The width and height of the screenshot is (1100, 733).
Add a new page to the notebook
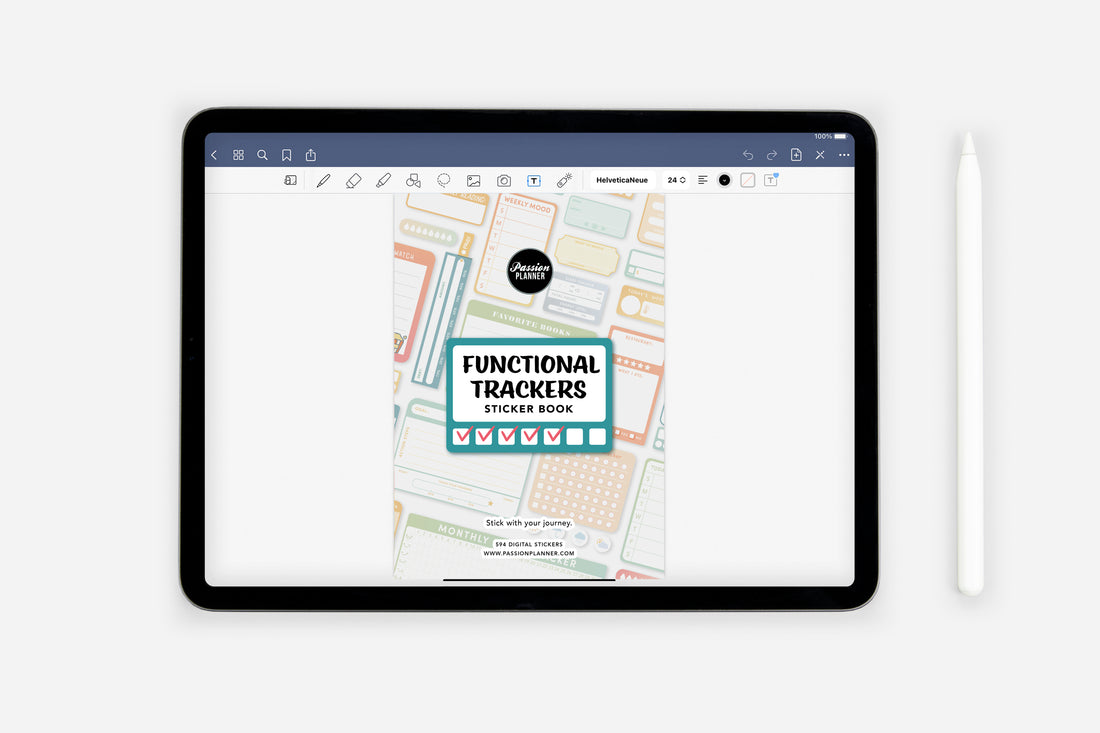[x=795, y=155]
